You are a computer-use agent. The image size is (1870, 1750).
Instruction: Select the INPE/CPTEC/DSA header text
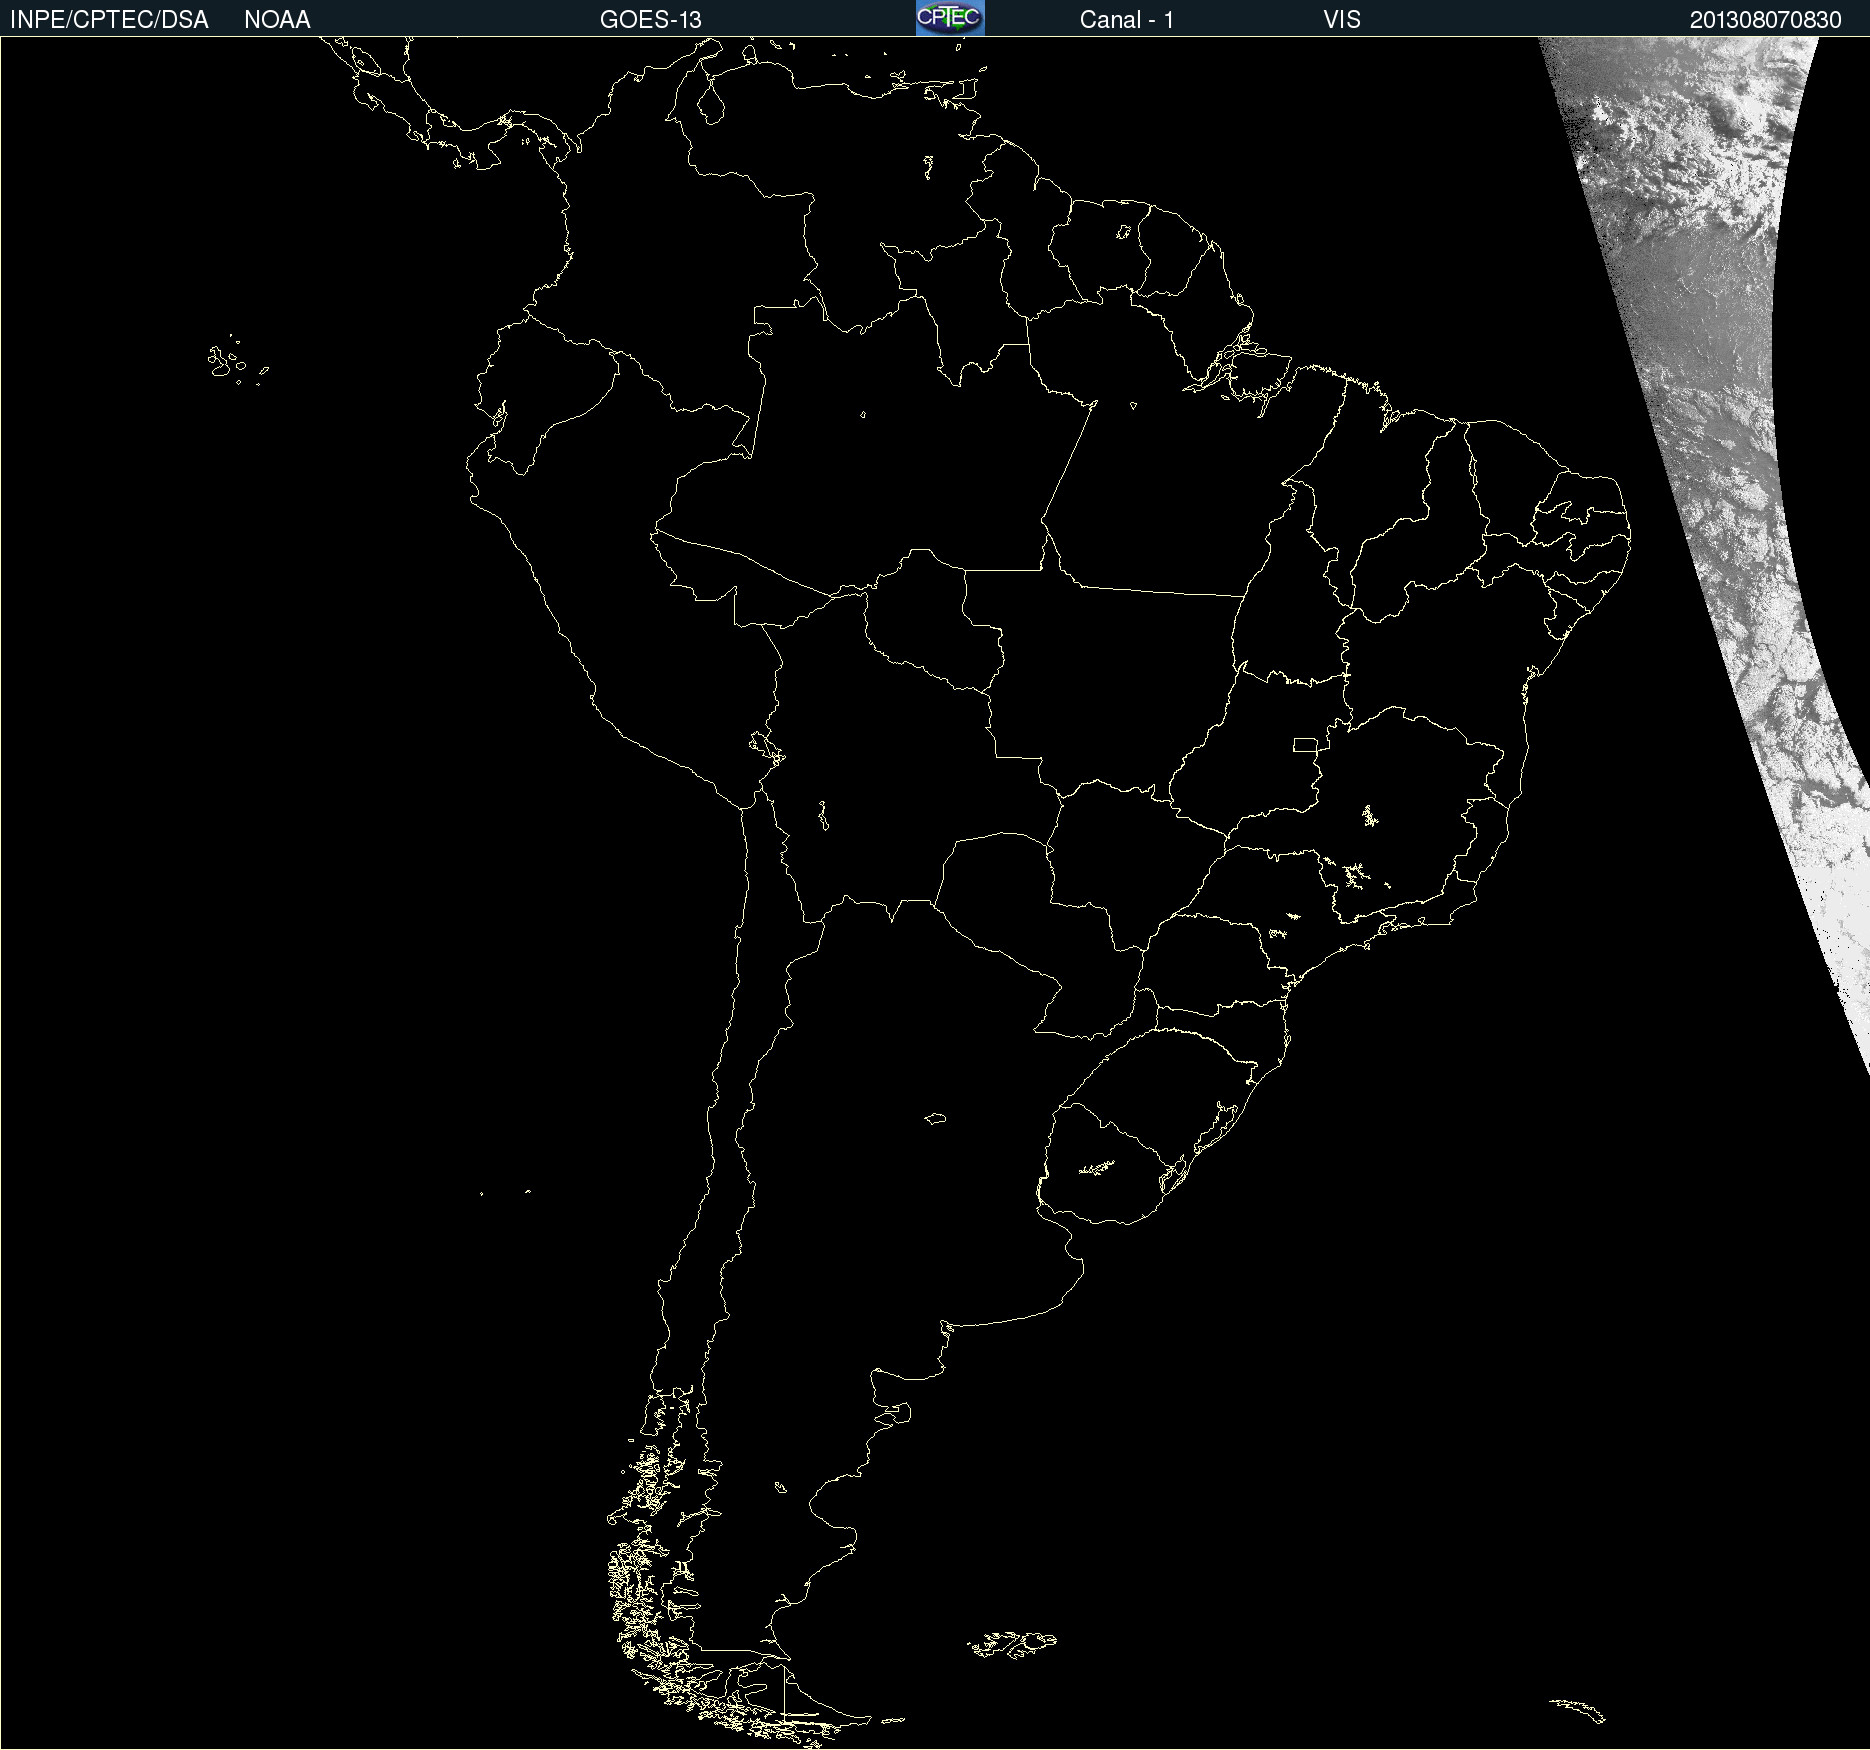(109, 20)
